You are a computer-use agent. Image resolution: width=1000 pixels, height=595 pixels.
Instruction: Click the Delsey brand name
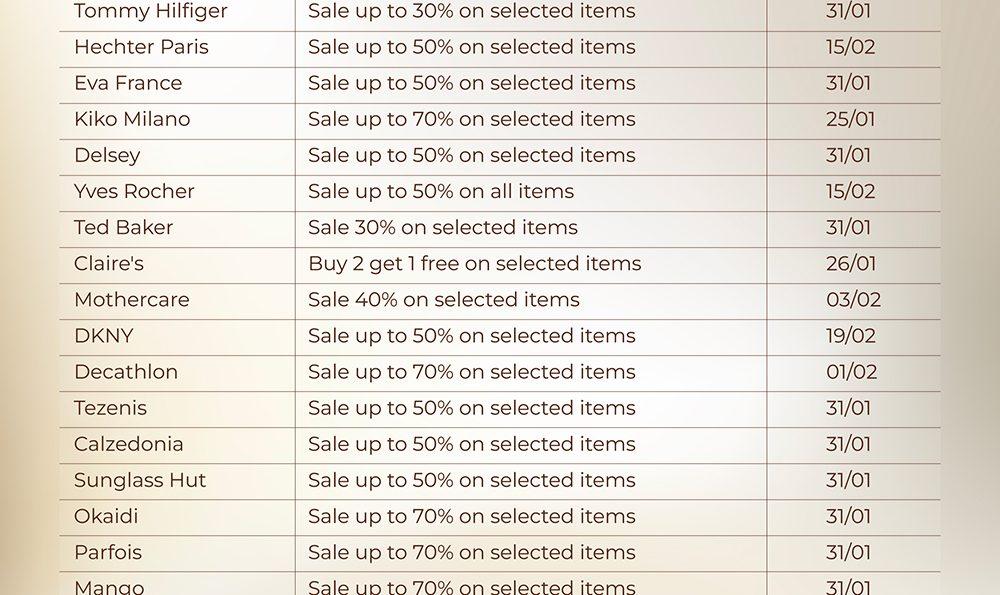pyautogui.click(x=107, y=155)
